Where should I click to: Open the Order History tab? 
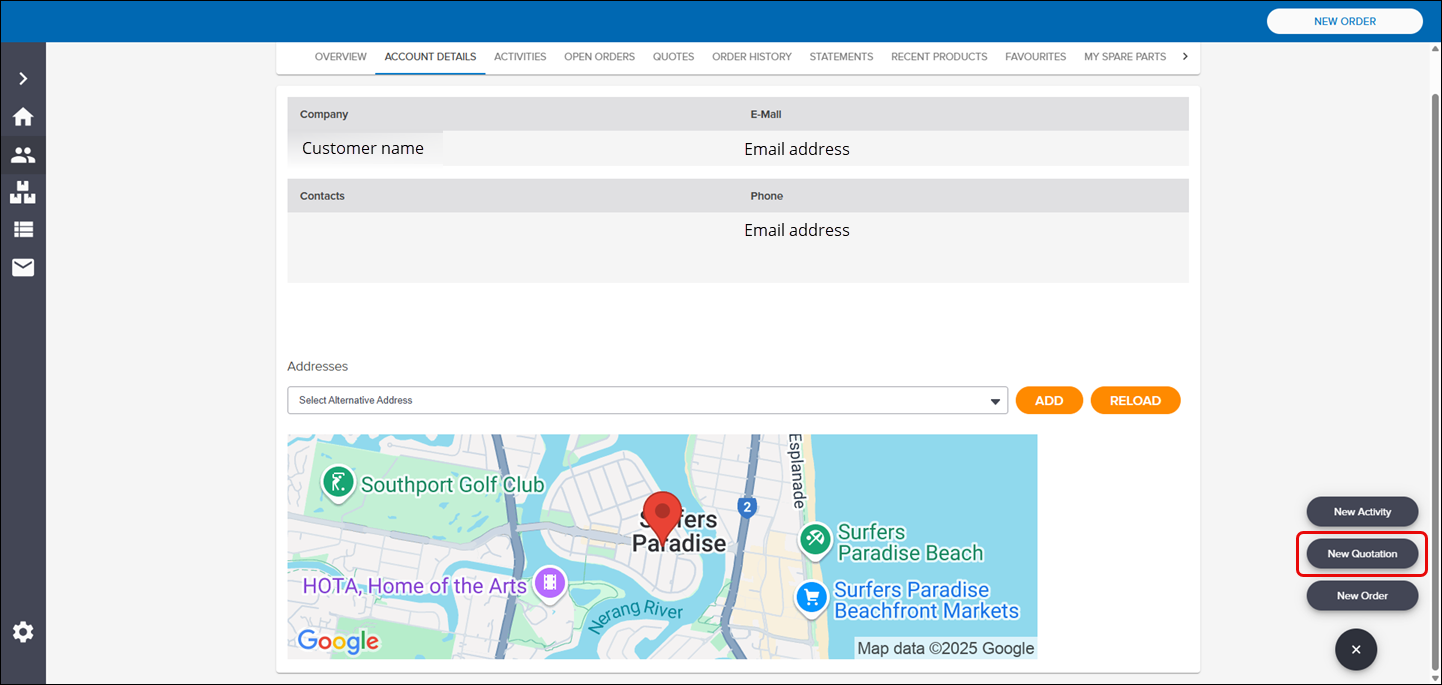(x=751, y=57)
